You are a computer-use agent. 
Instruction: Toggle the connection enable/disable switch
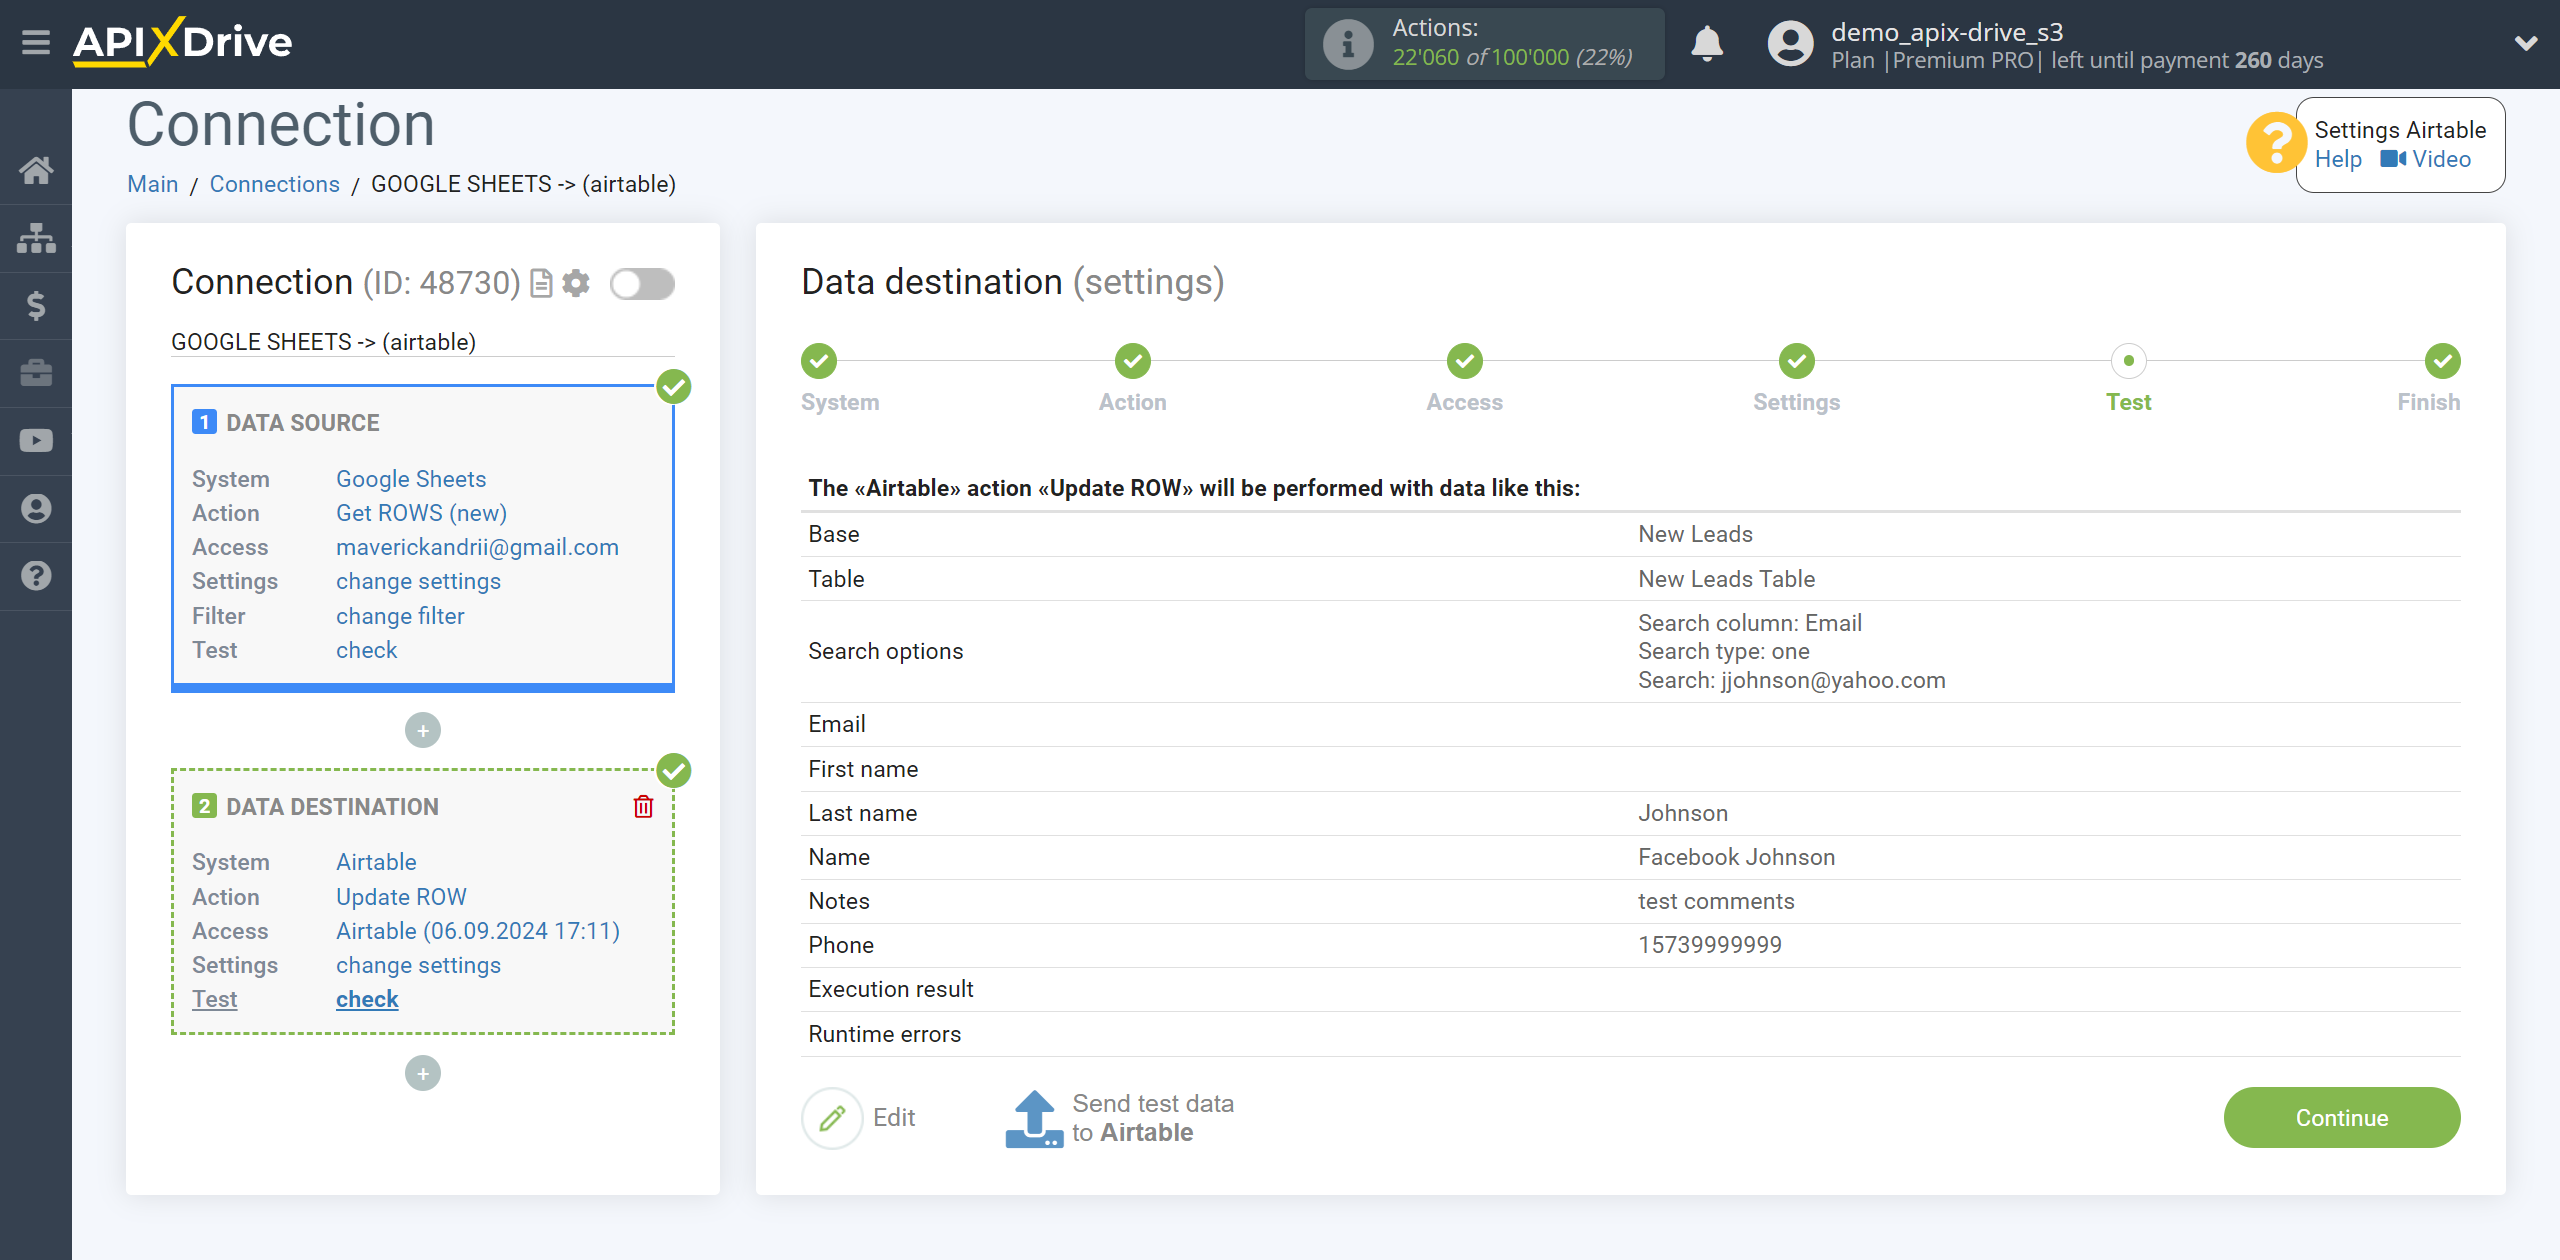click(642, 284)
